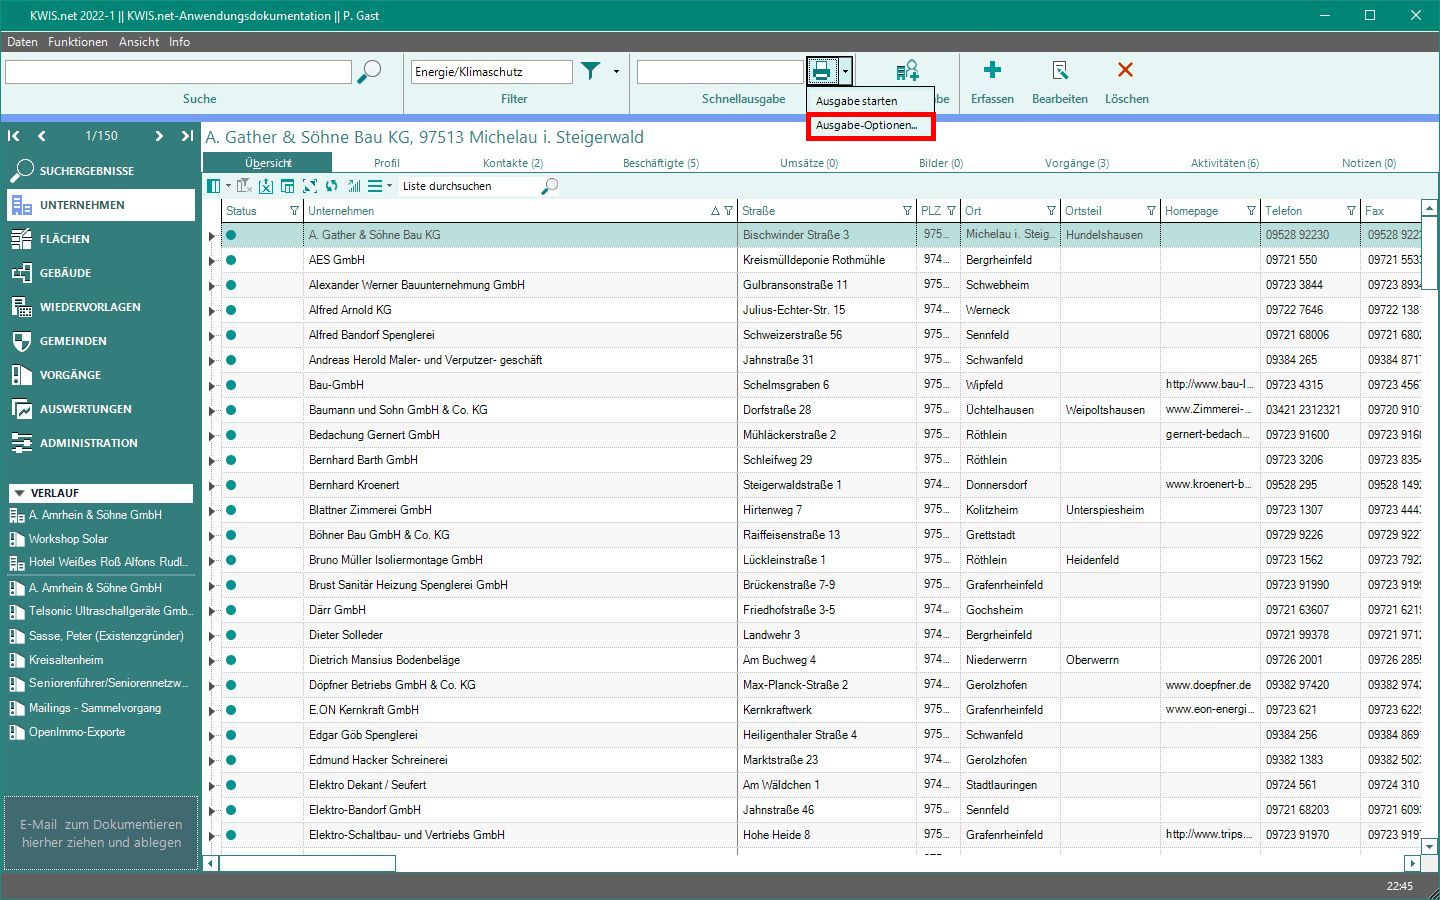Open Auswertungen in sidebar

click(100, 409)
